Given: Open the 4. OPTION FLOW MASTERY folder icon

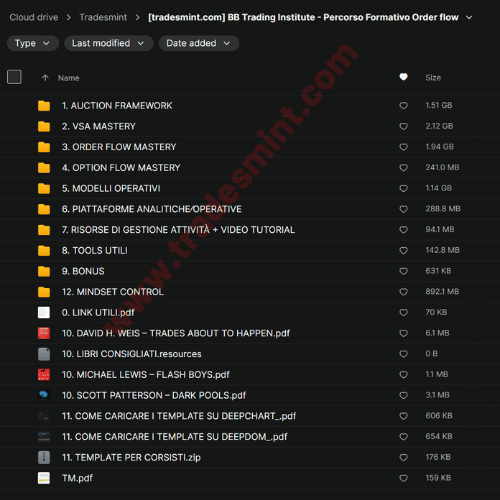Looking at the screenshot, I should (44, 168).
